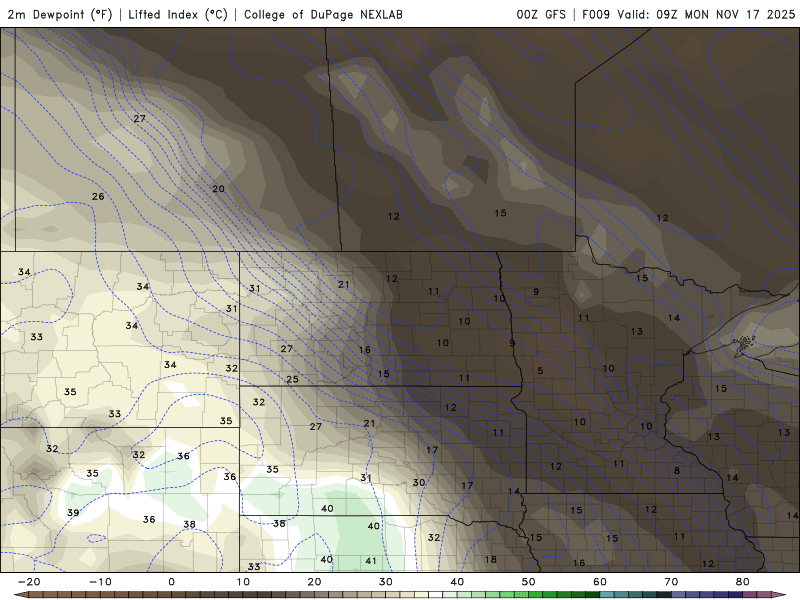Click the map dewpoint value 27 nearest the top
800x600 pixels.
[139, 118]
